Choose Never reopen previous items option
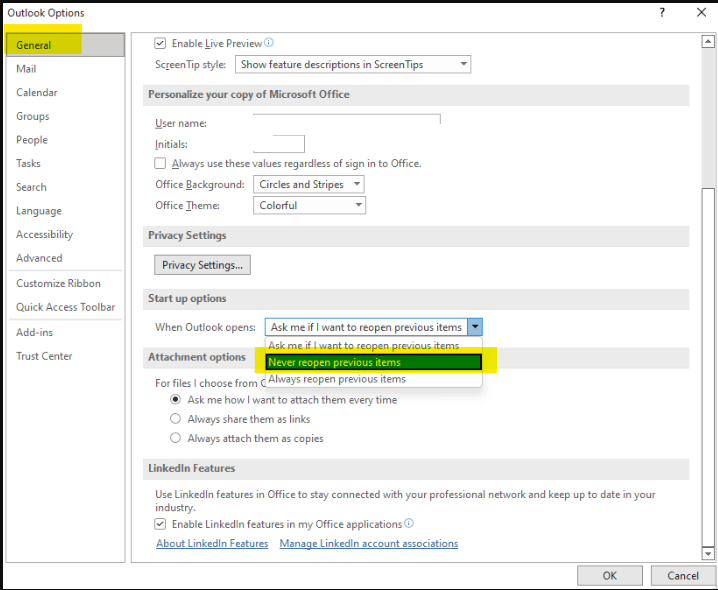 [373, 362]
